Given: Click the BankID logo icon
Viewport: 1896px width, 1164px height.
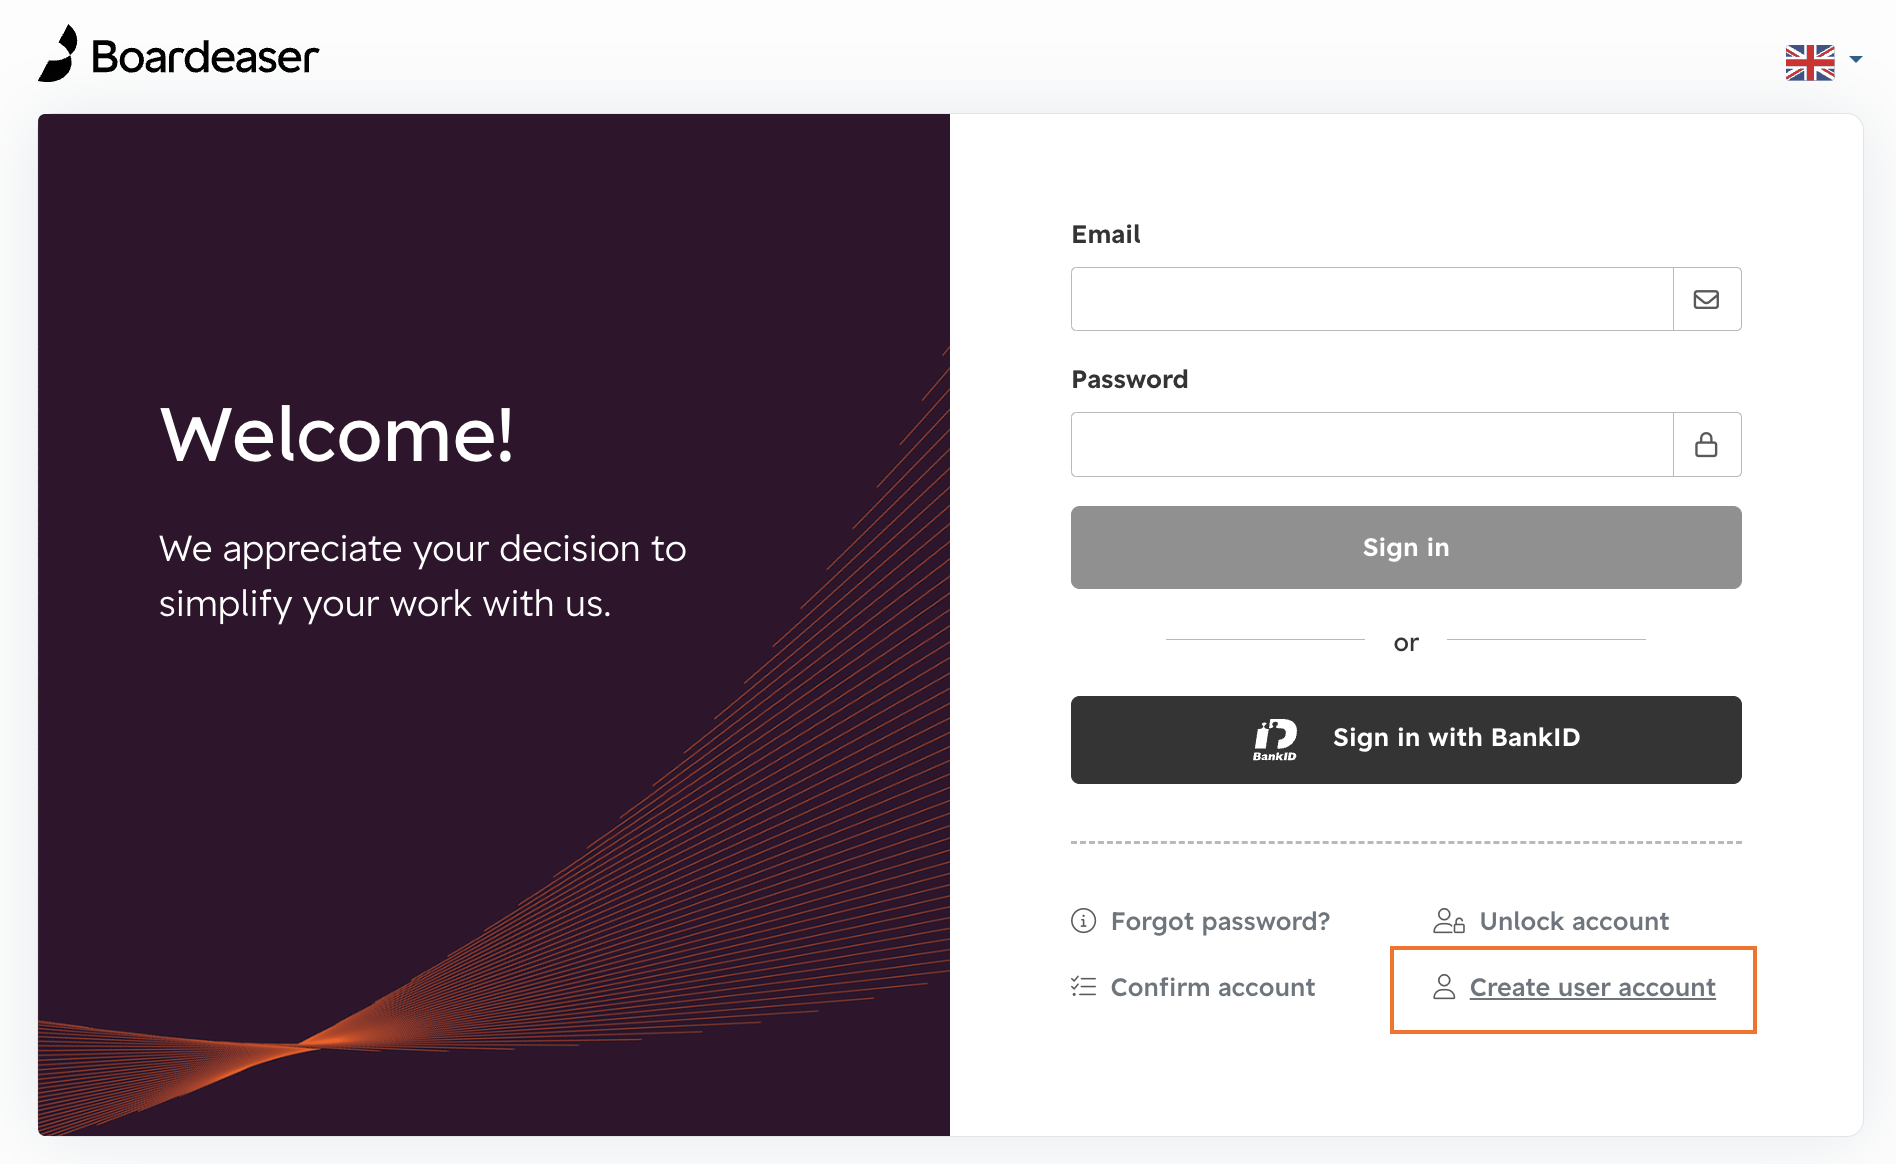Looking at the screenshot, I should pos(1275,740).
